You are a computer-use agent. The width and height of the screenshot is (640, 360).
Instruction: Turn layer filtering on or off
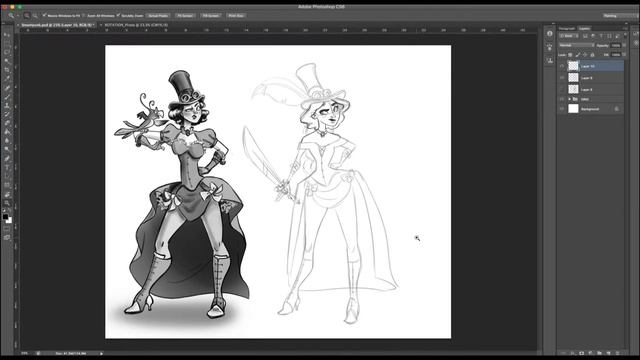[x=625, y=35]
